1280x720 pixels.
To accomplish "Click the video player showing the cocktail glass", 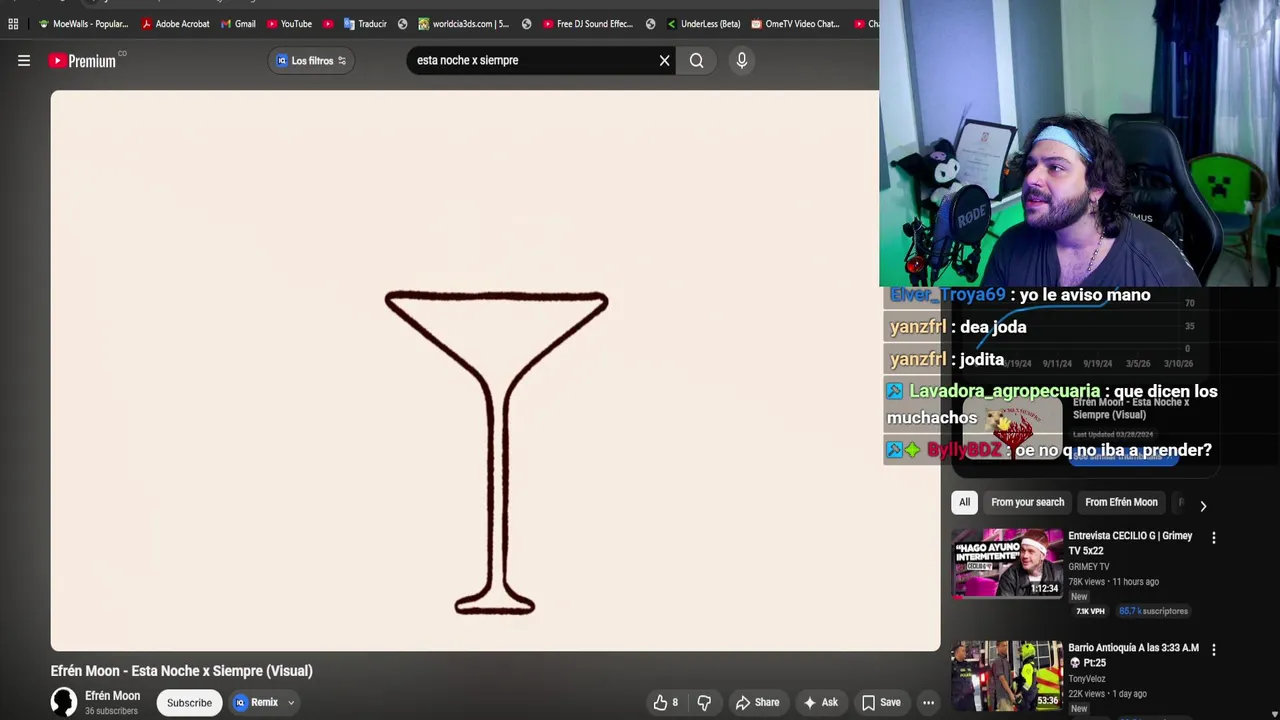I will click(495, 371).
